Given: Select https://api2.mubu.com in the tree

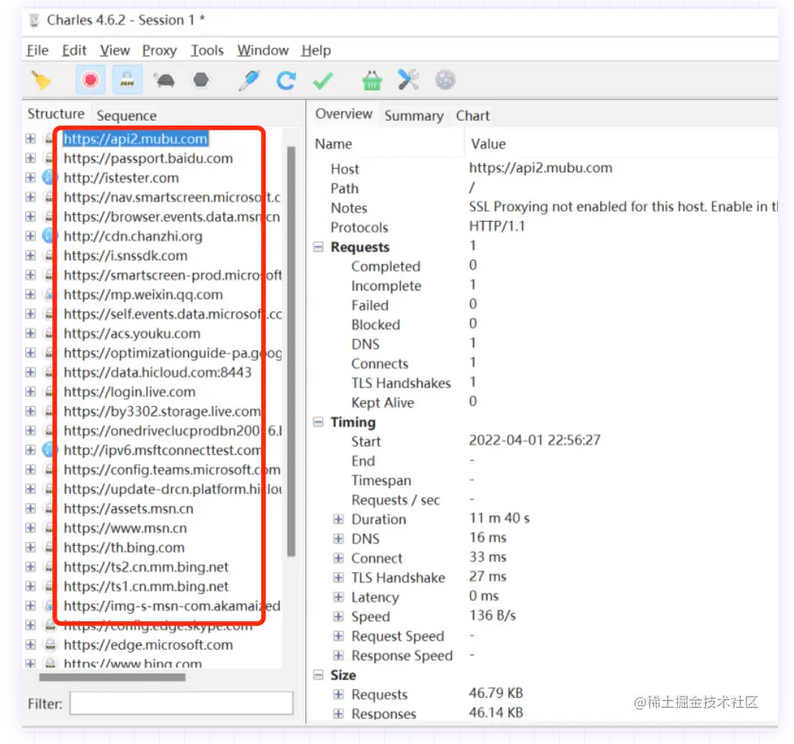Looking at the screenshot, I should pyautogui.click(x=136, y=139).
